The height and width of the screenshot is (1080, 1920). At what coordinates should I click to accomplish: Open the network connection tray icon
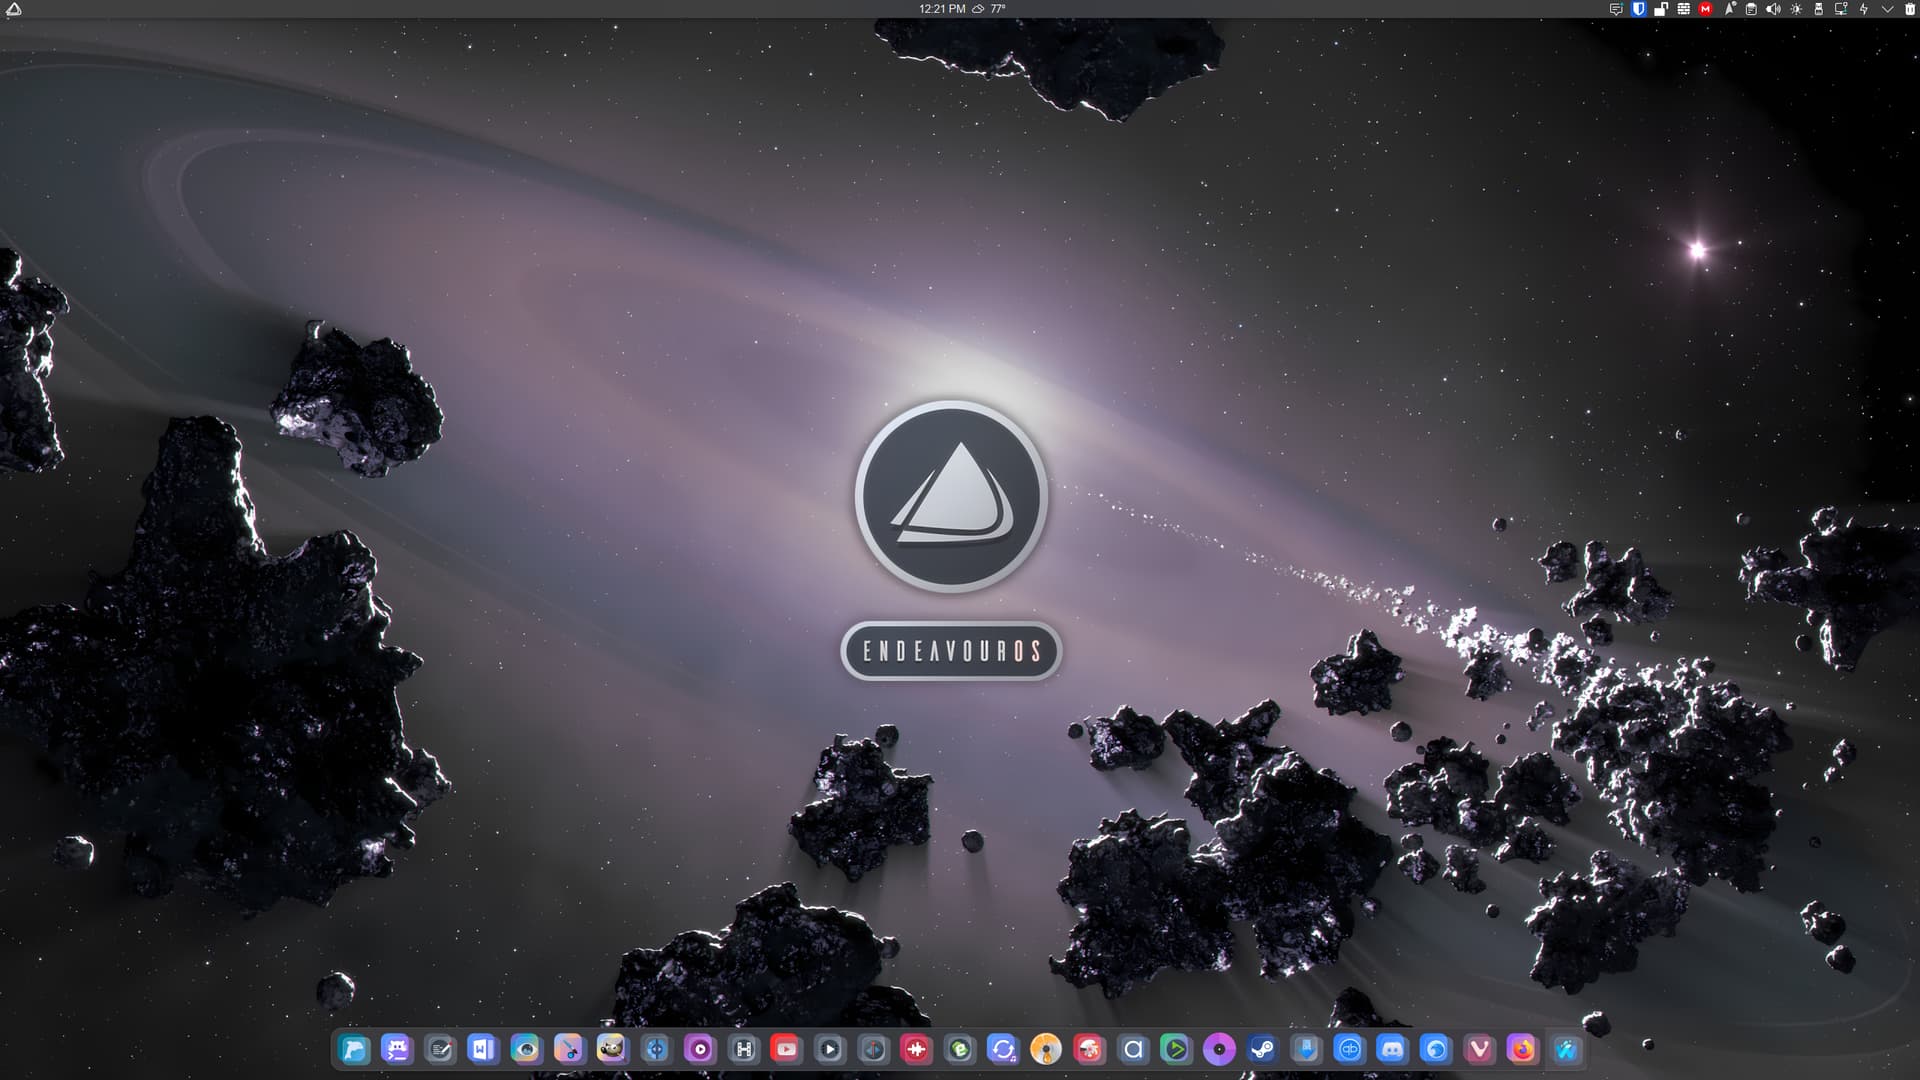click(x=1841, y=9)
